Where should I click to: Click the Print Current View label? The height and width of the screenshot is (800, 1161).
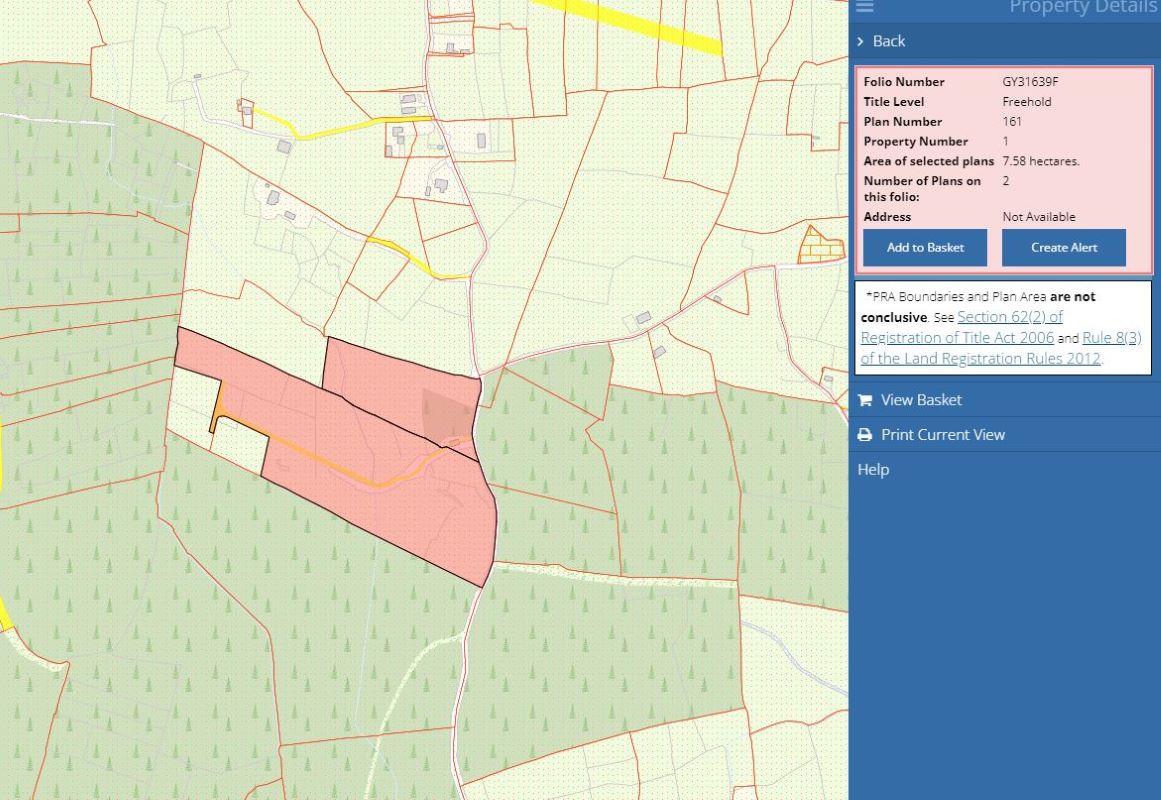click(x=943, y=435)
